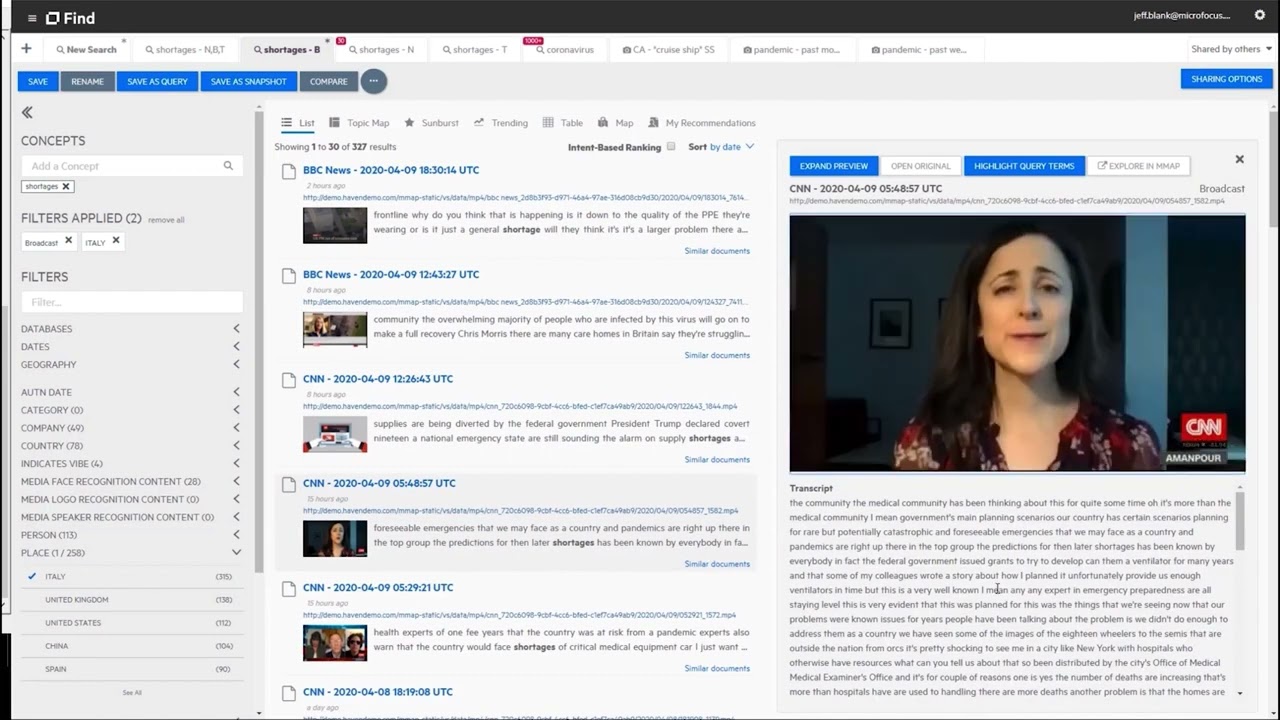Viewport: 1280px width, 720px height.
Task: Click the RENAME button
Action: [x=87, y=81]
